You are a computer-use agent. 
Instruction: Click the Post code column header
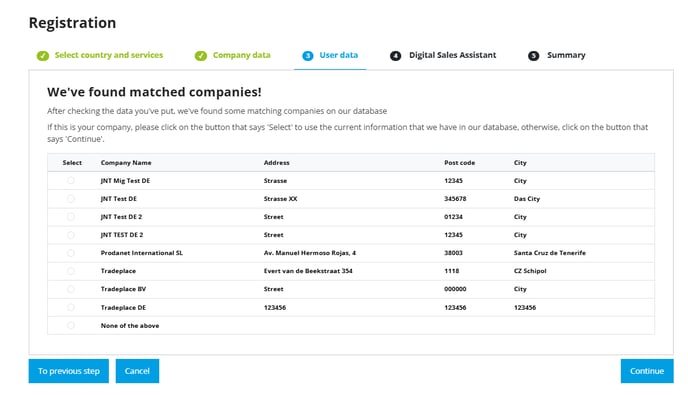coord(459,162)
